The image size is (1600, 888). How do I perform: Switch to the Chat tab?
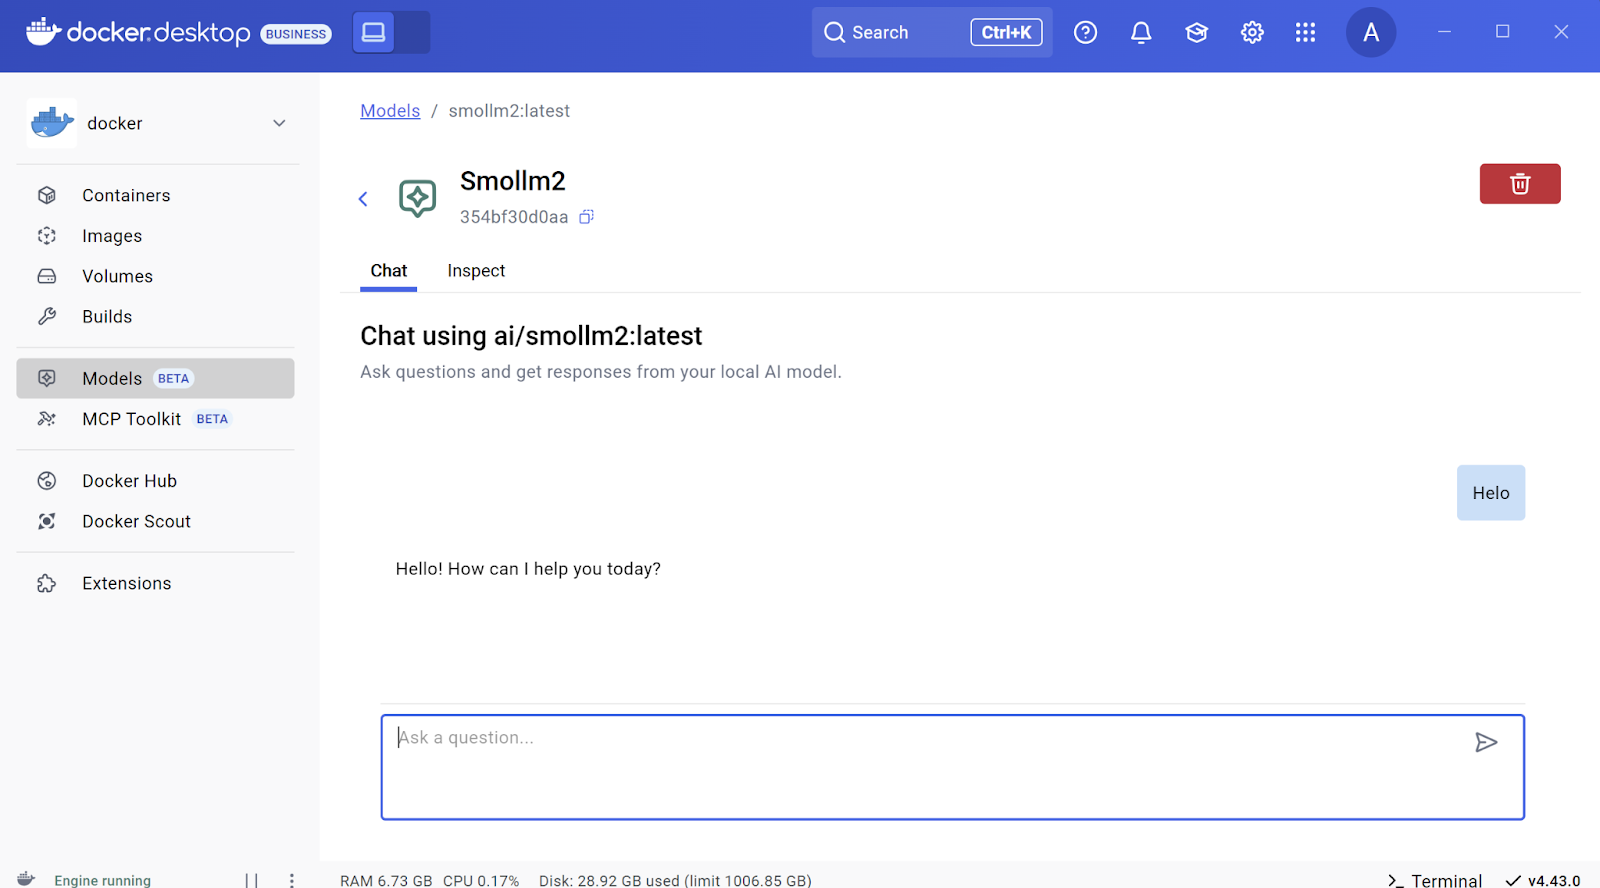[389, 271]
